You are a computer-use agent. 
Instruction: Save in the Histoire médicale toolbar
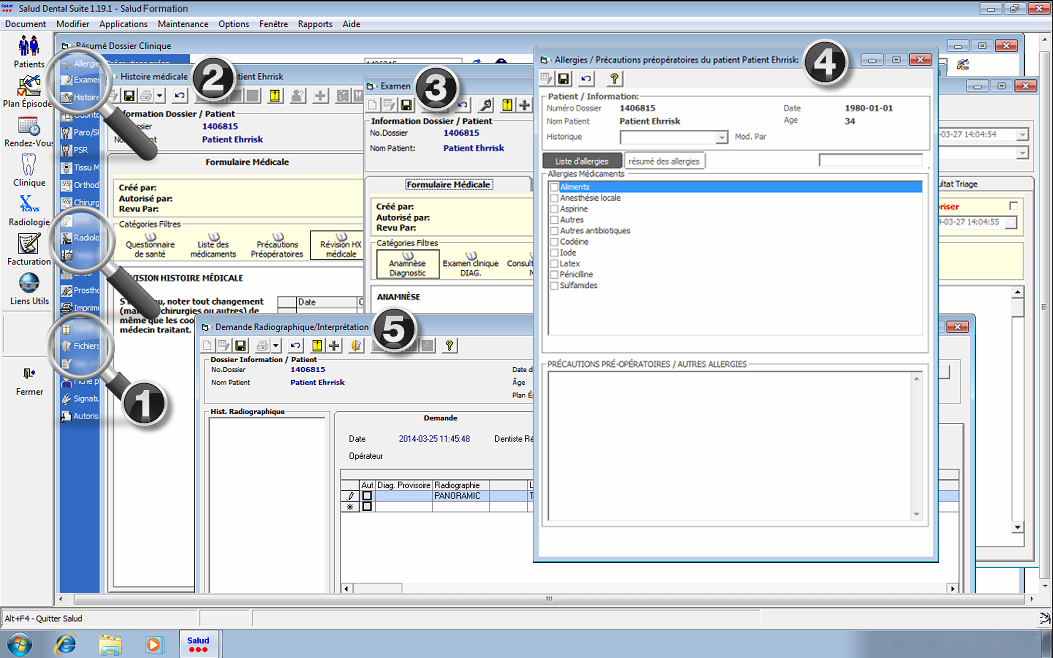(x=129, y=96)
